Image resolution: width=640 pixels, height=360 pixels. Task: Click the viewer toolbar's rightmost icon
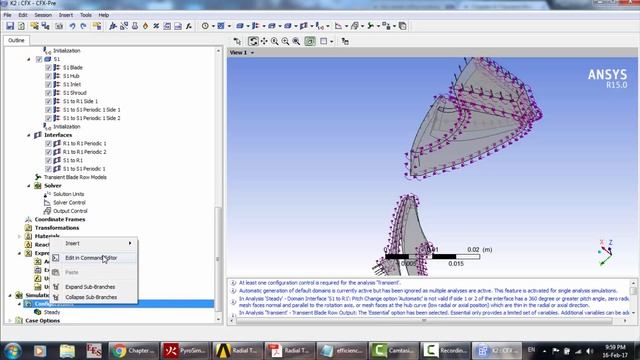click(345, 41)
